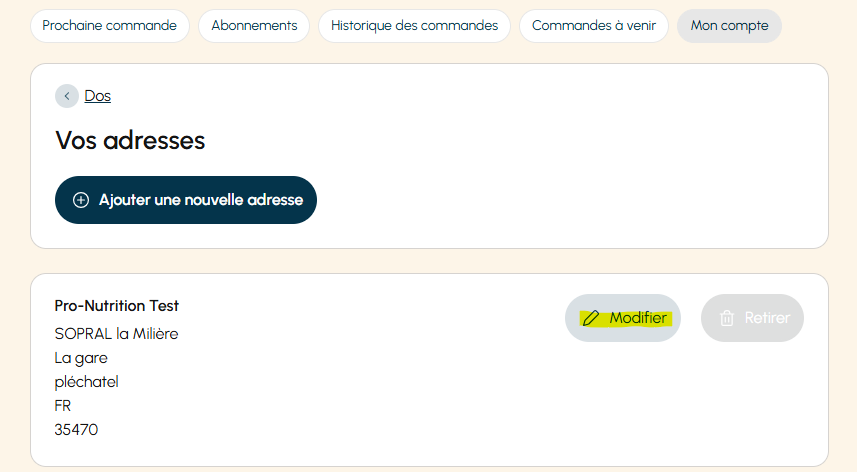This screenshot has width=857, height=472.
Task: Open Historique des commandes tab
Action: (x=414, y=26)
